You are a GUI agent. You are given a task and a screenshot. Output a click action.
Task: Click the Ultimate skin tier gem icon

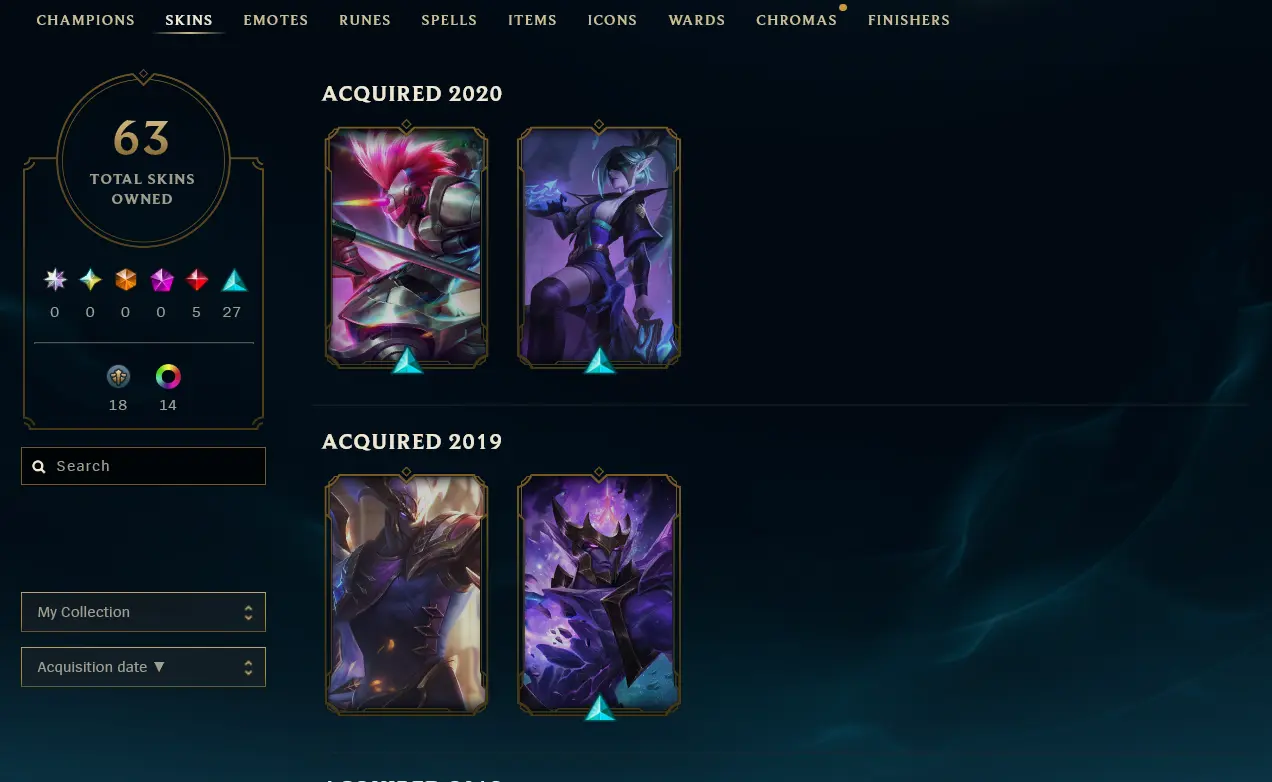pyautogui.click(x=55, y=280)
